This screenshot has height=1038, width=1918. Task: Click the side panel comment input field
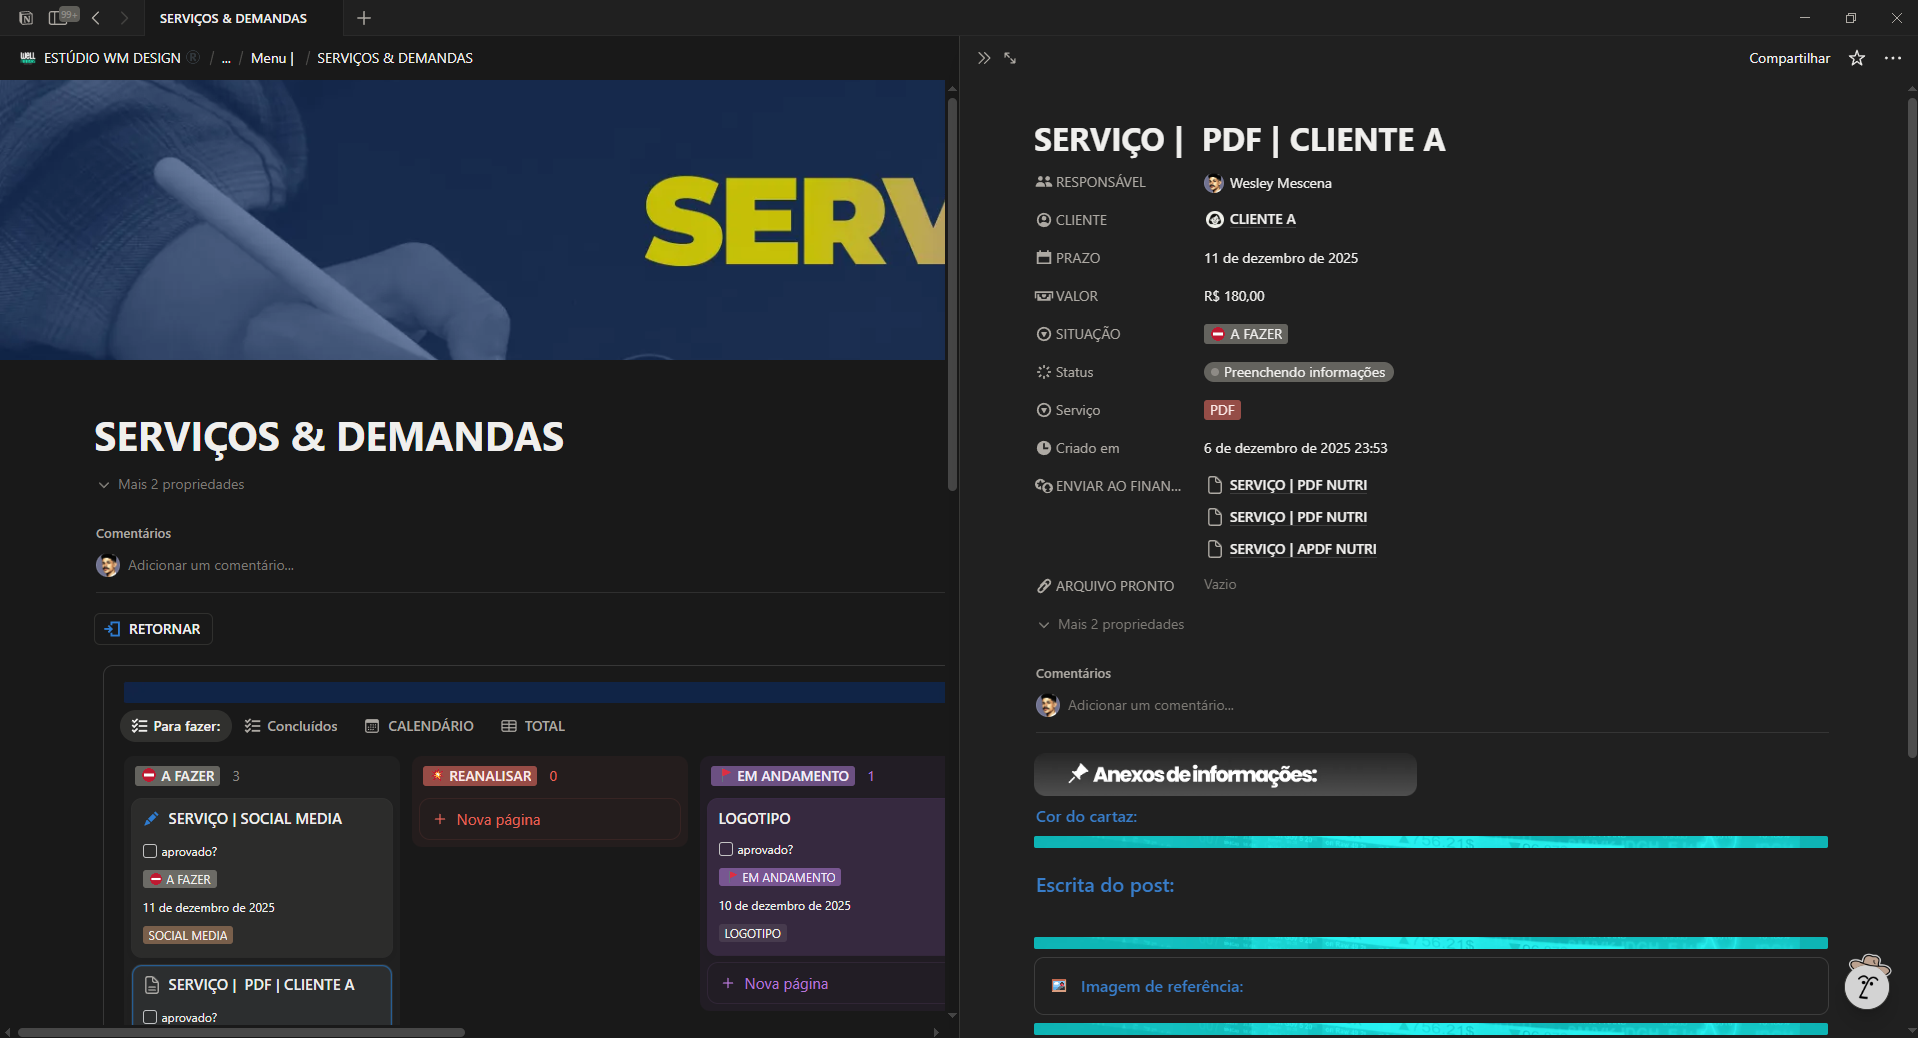[x=1150, y=705]
